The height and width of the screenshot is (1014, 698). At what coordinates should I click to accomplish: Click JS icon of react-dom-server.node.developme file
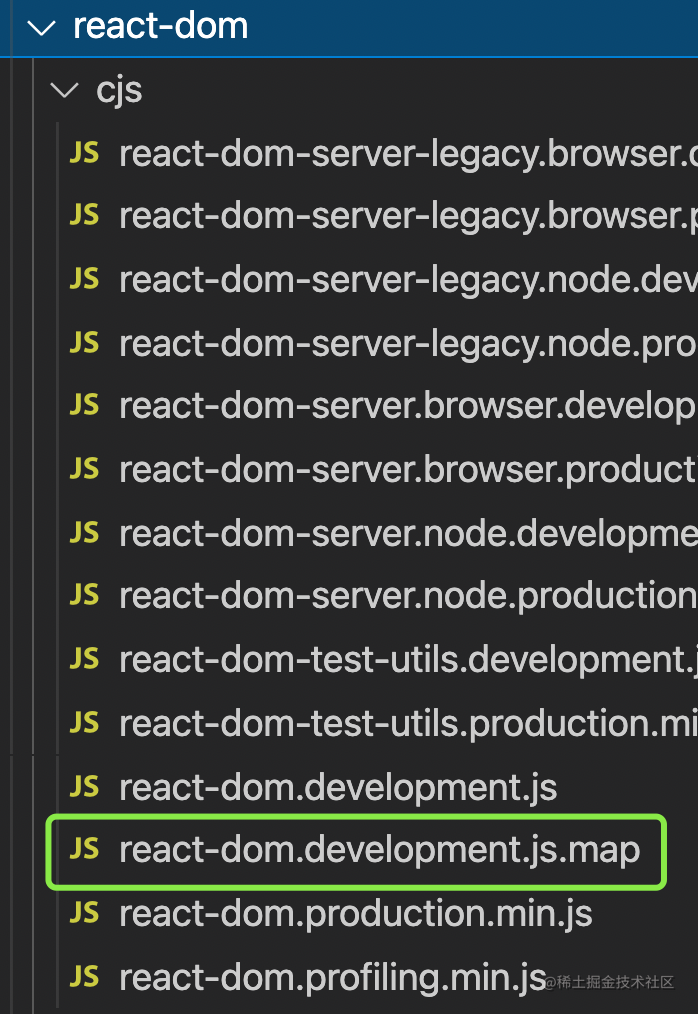(84, 532)
